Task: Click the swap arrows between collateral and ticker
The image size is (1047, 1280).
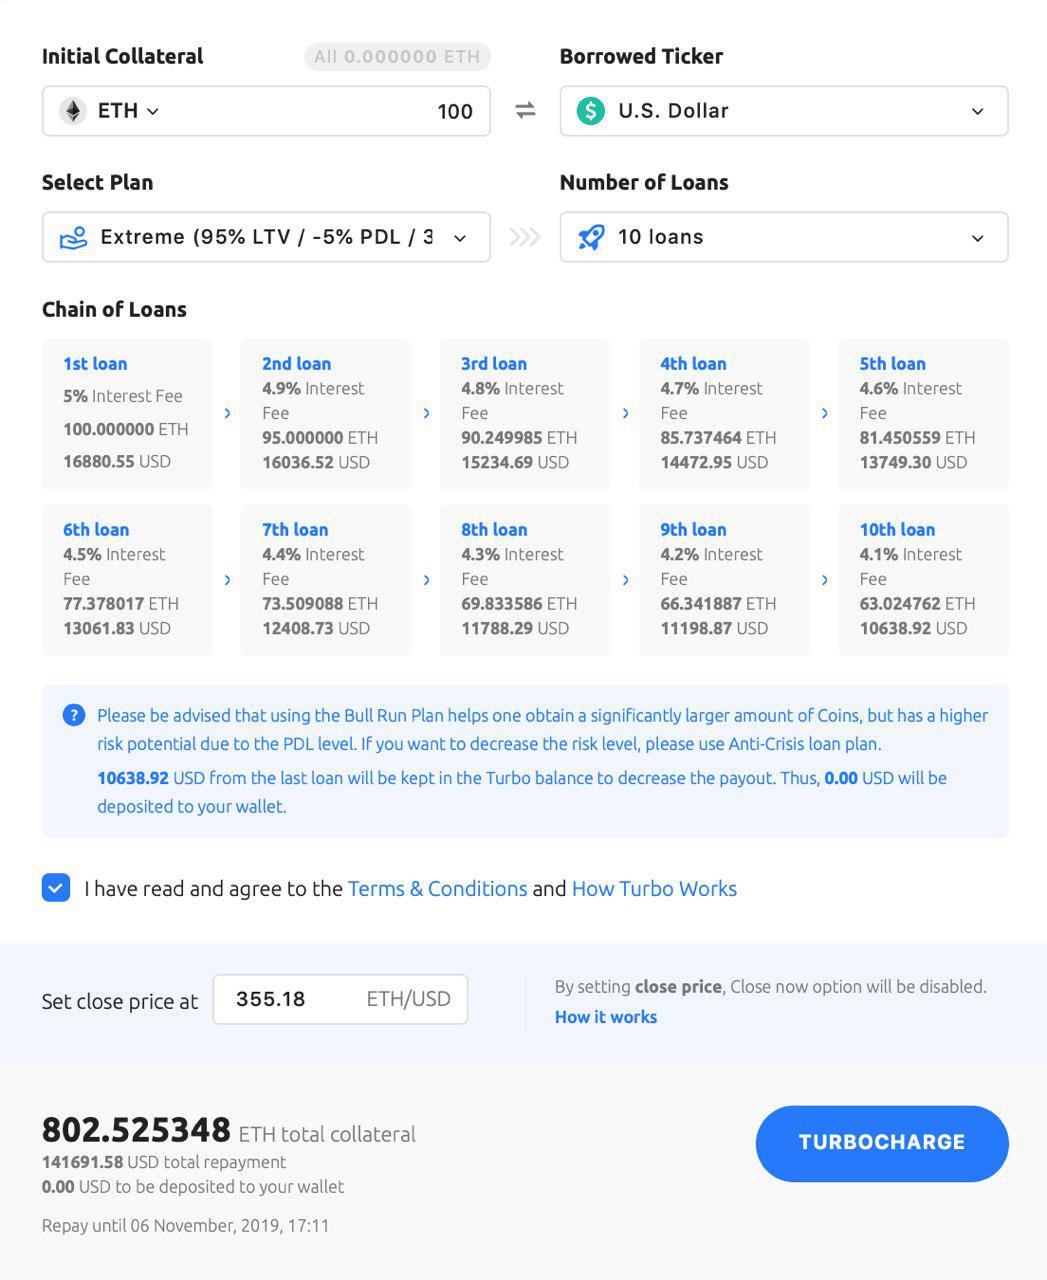Action: [x=525, y=111]
